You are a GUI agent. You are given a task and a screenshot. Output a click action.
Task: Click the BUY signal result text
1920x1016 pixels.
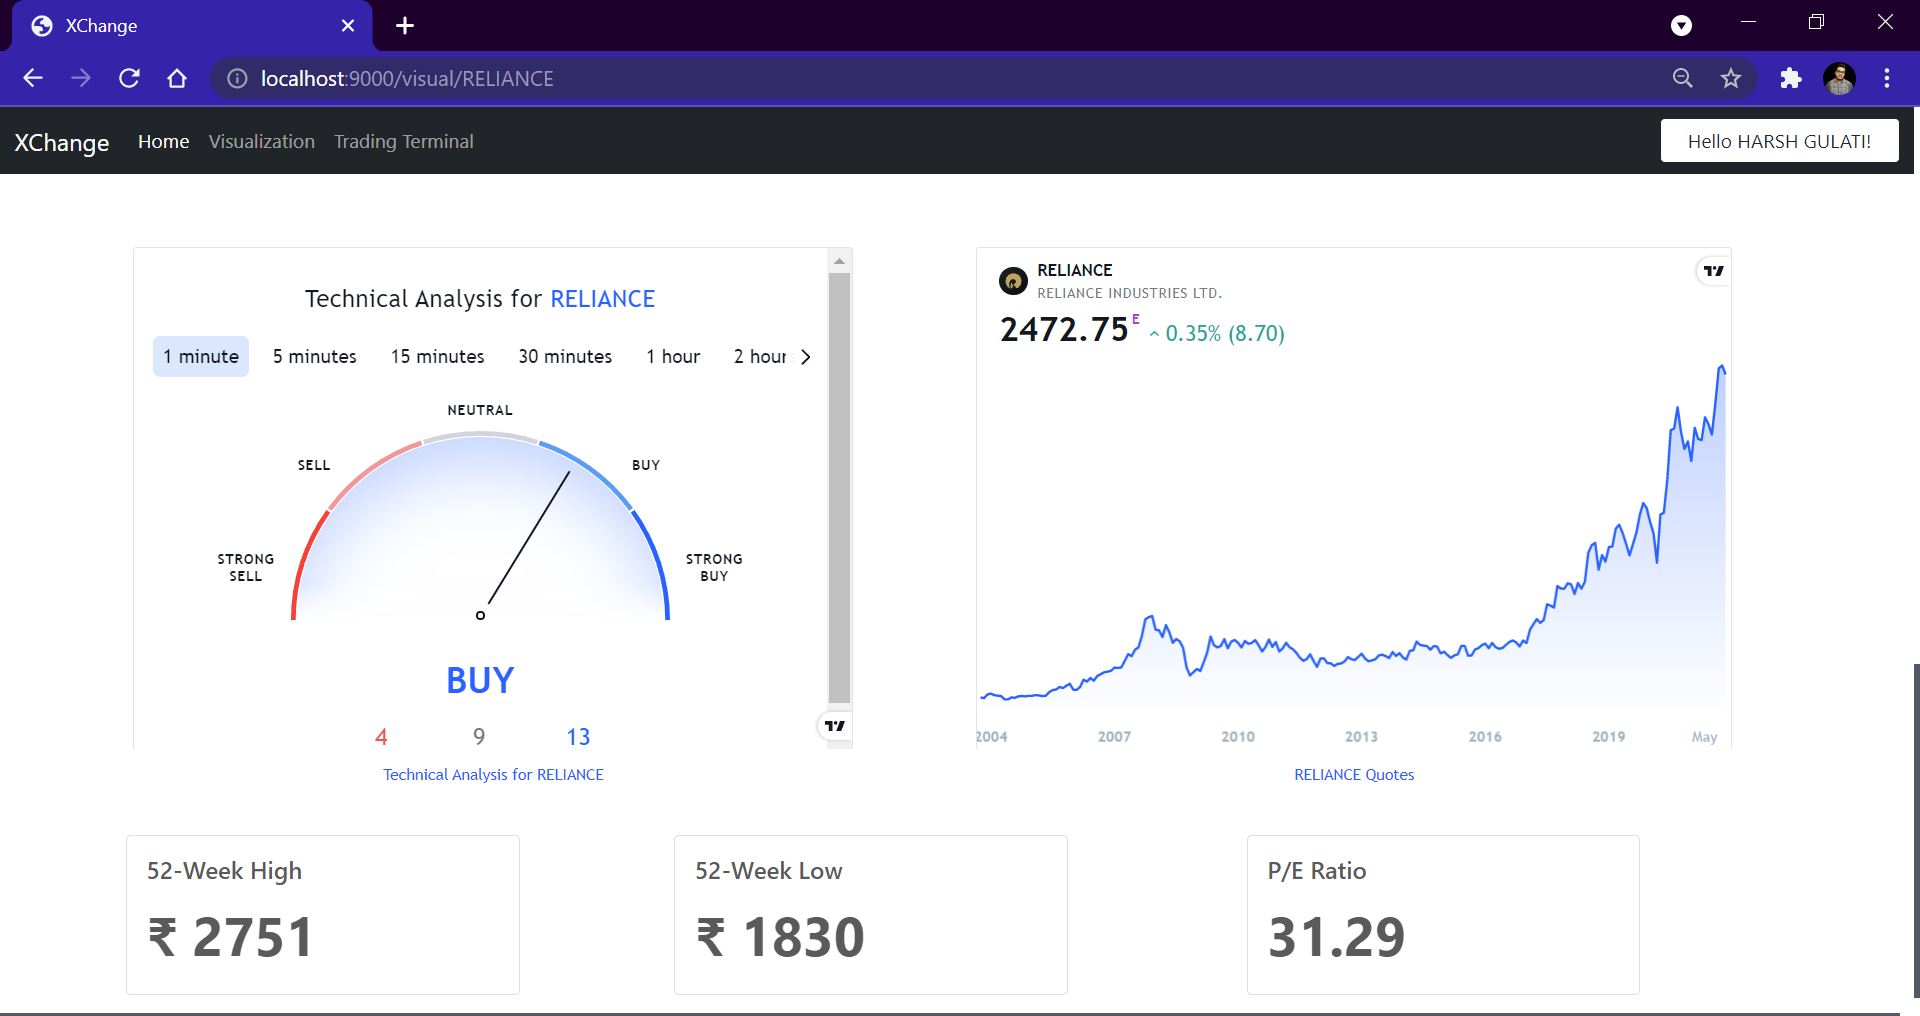(480, 681)
